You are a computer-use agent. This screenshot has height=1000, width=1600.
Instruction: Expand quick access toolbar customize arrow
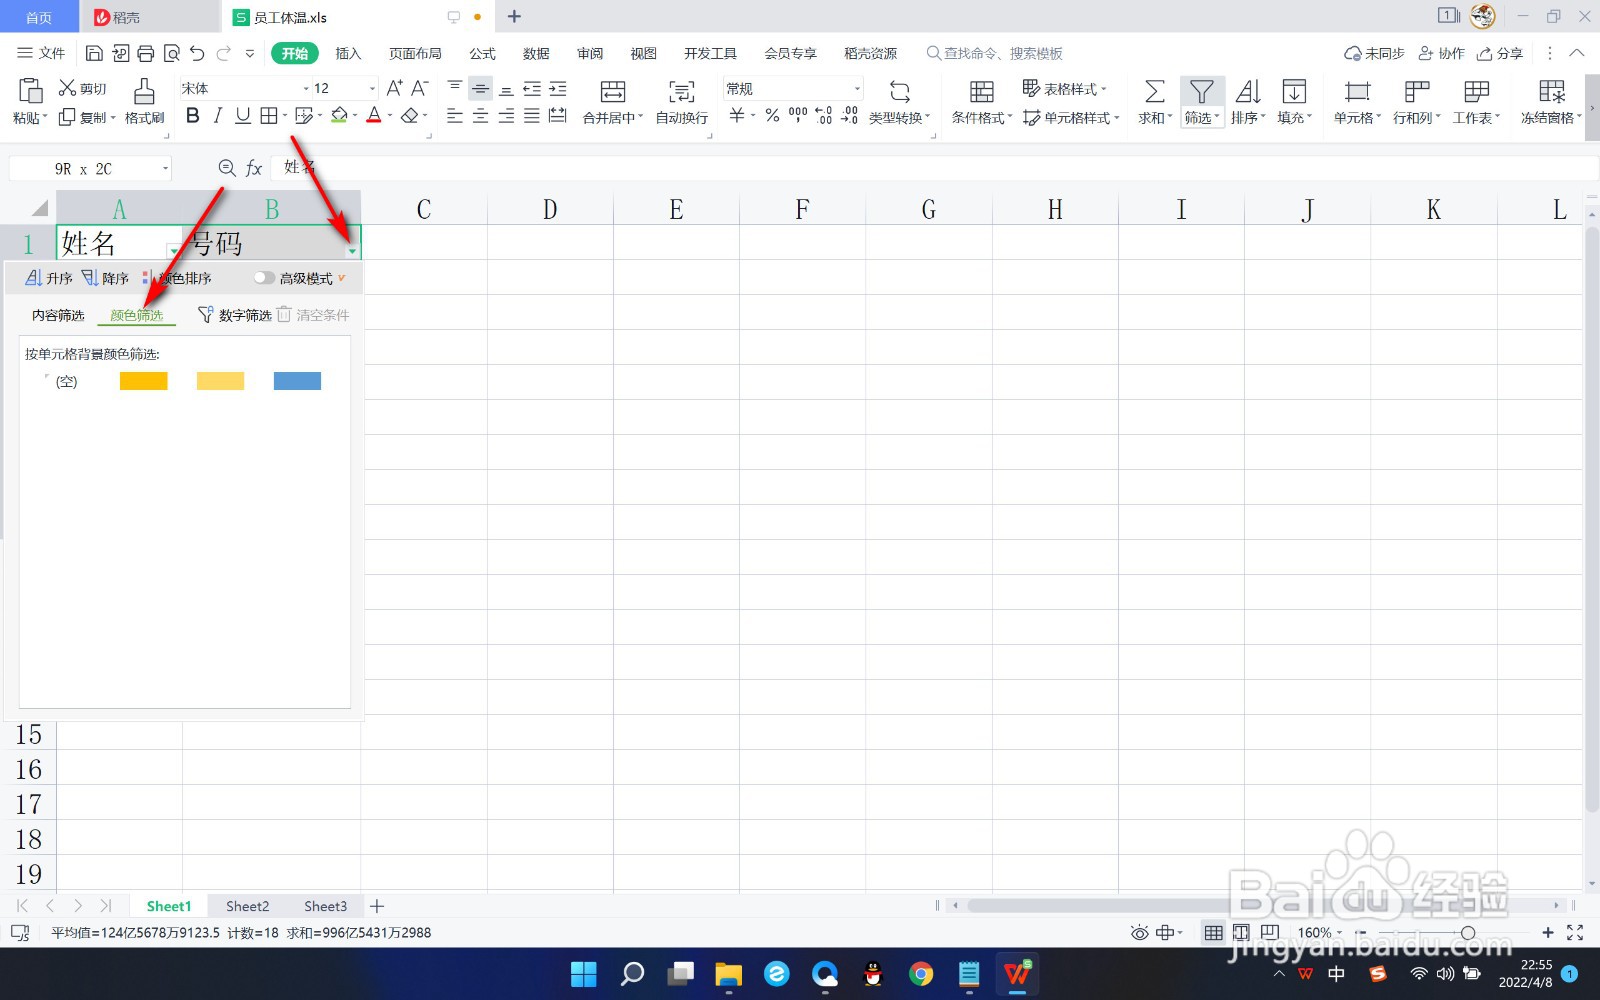[x=250, y=53]
